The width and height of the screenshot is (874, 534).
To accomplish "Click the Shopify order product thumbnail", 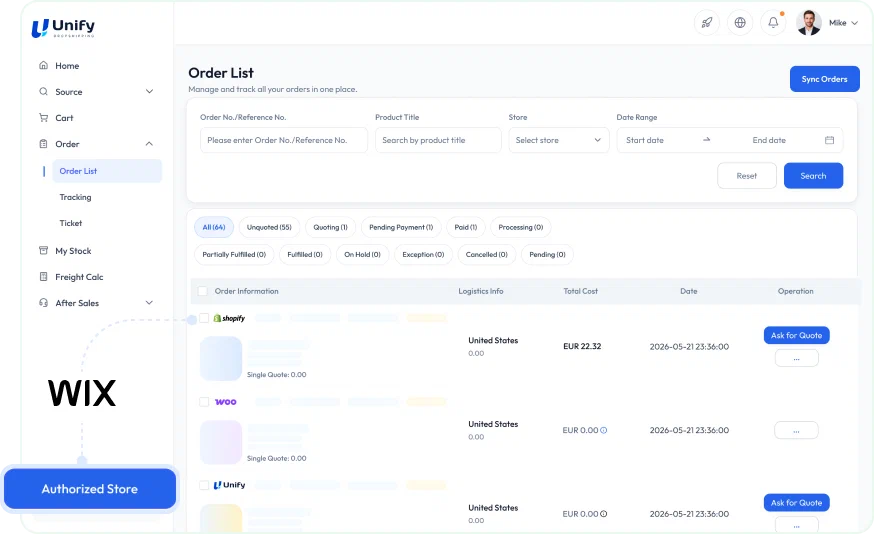I will point(221,358).
